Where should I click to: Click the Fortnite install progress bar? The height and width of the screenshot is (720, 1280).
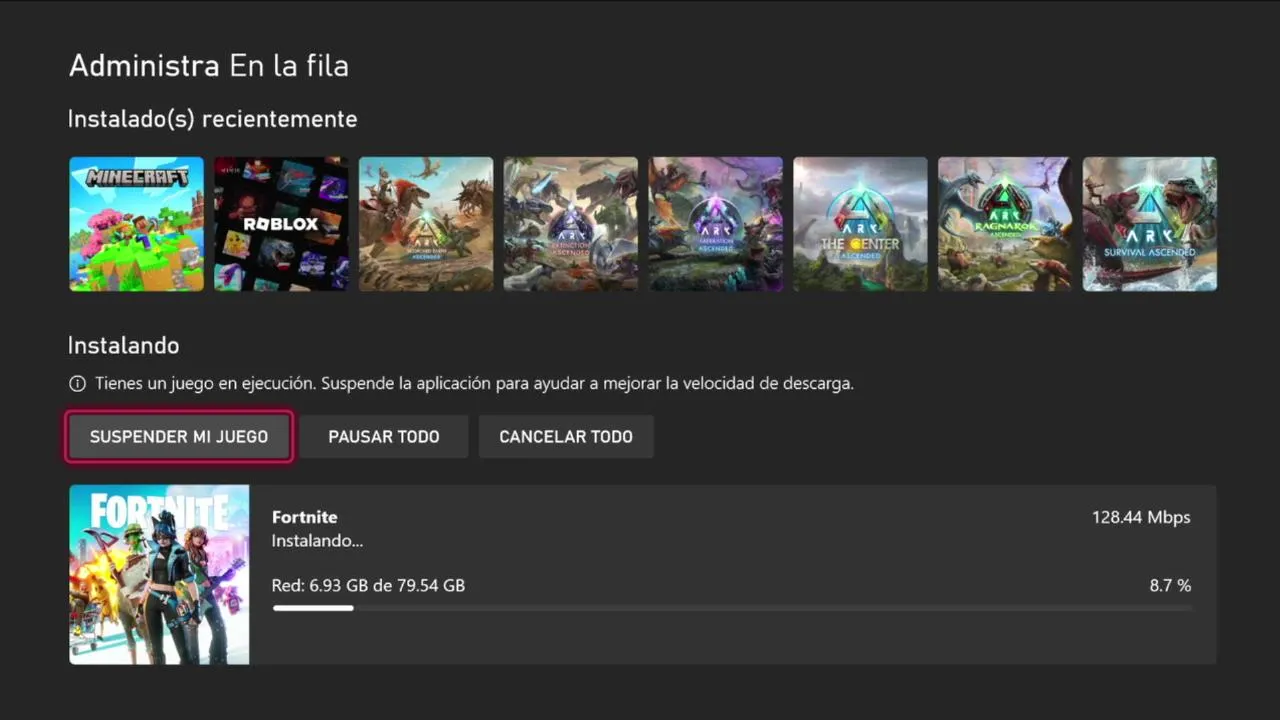pos(731,607)
